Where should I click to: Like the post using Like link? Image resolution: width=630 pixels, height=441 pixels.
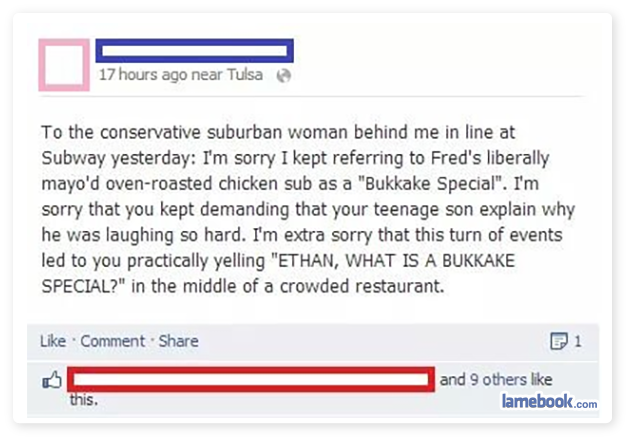pos(52,341)
